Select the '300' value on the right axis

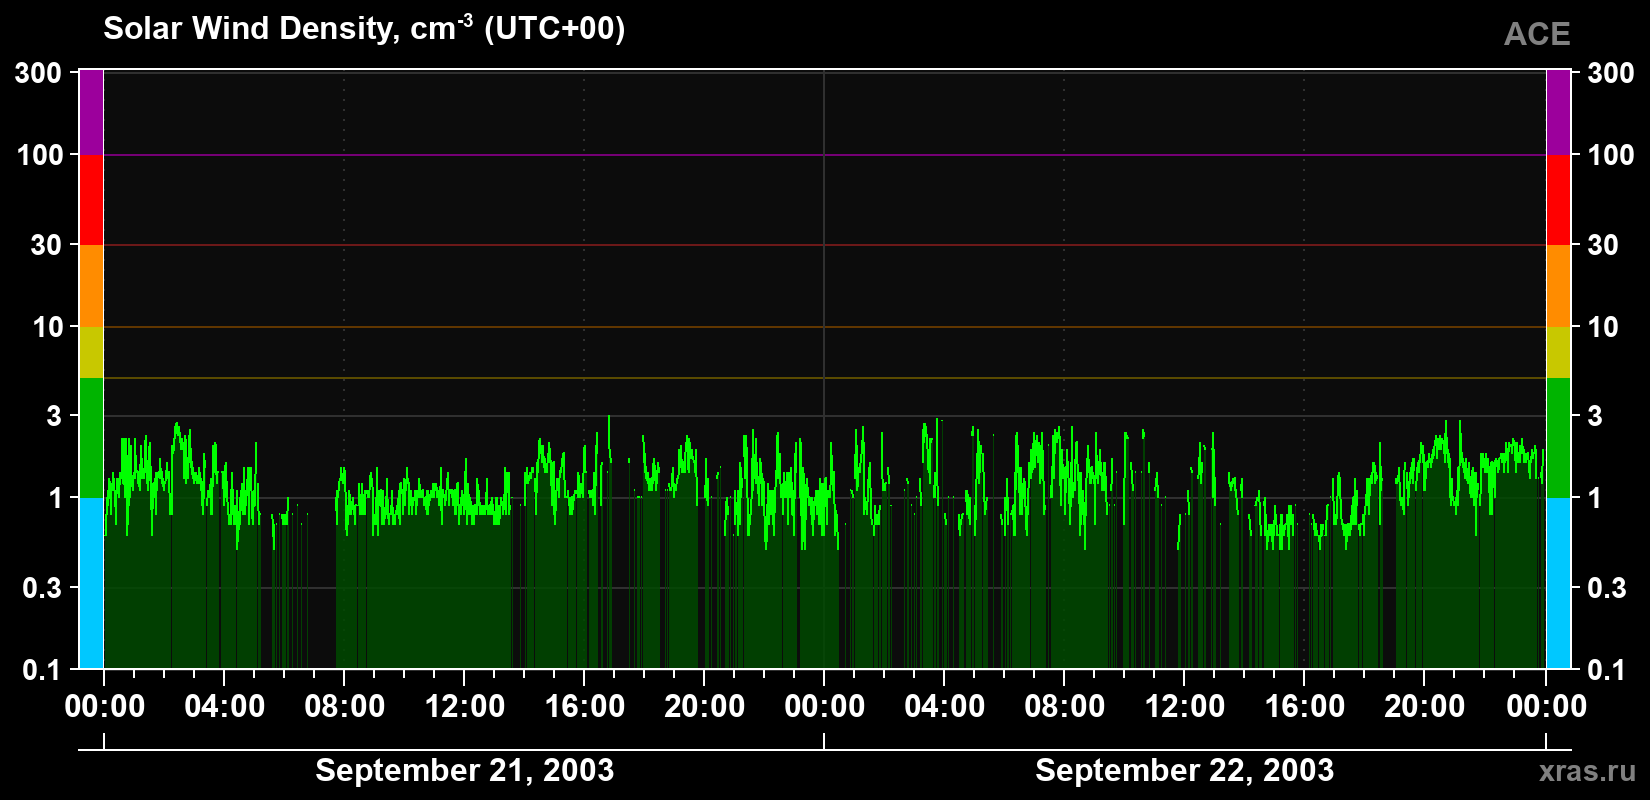[x=1611, y=72]
